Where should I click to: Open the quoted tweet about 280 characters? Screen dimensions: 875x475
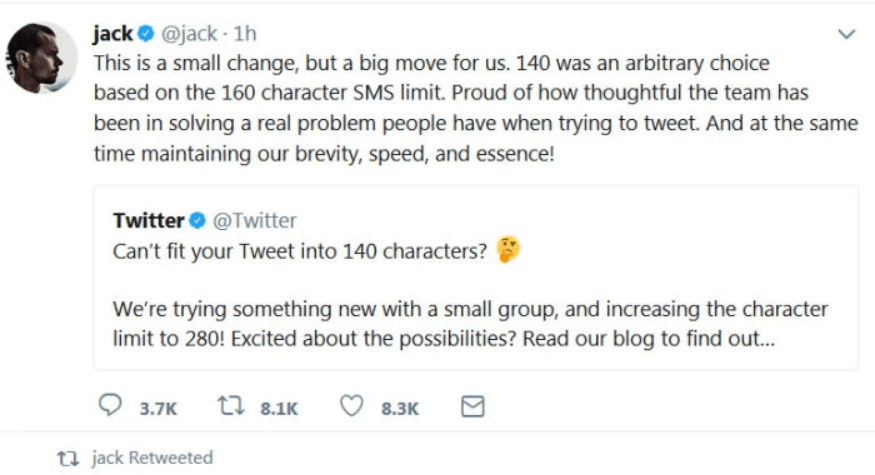coord(476,277)
